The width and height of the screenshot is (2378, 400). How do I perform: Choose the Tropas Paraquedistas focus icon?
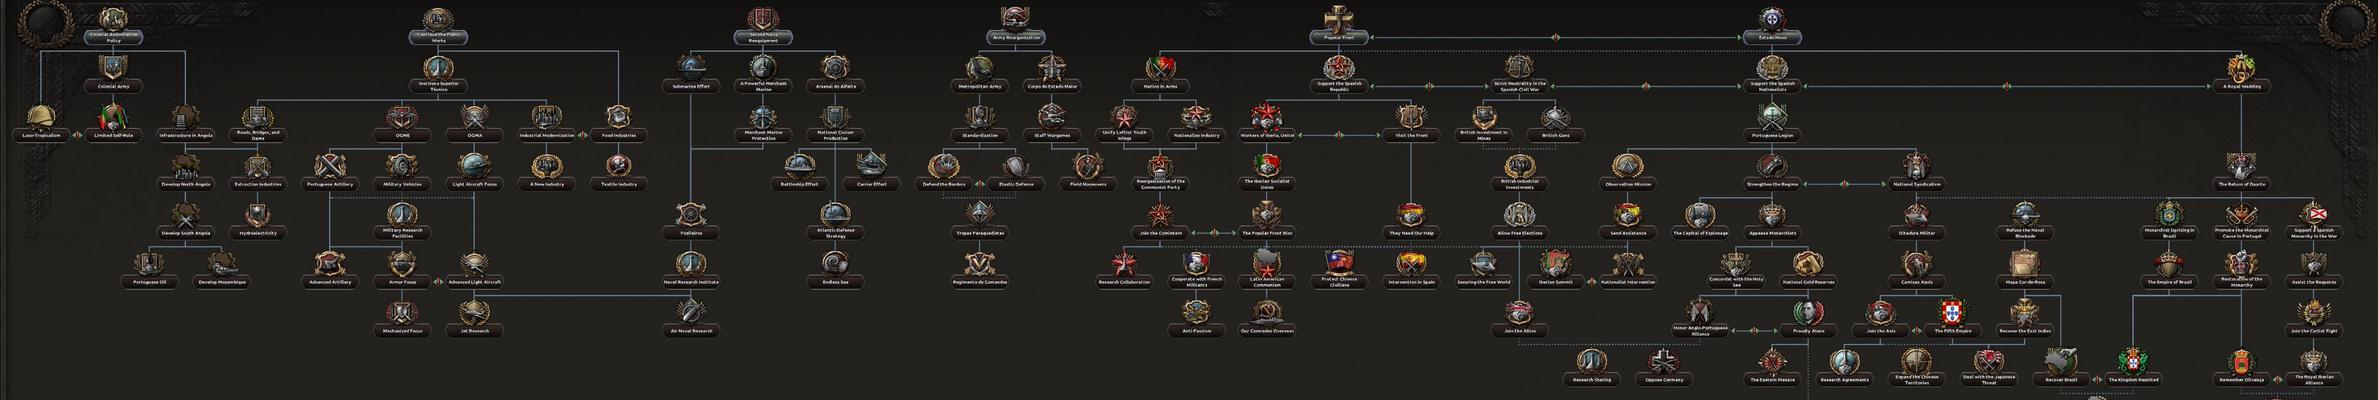tap(979, 214)
